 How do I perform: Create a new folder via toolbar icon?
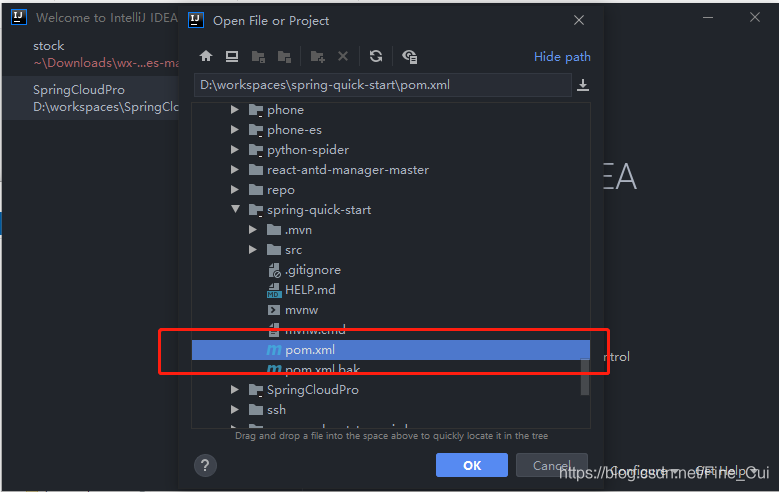pos(317,57)
